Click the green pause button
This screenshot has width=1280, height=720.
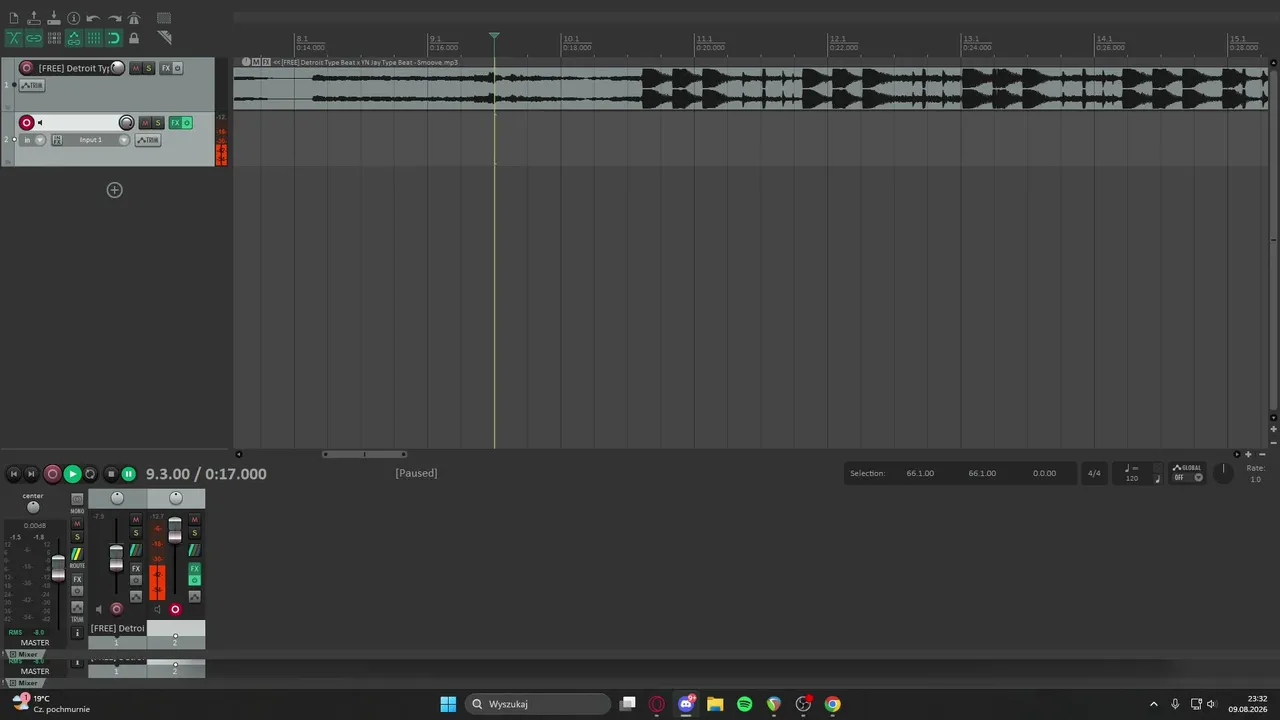pos(128,474)
